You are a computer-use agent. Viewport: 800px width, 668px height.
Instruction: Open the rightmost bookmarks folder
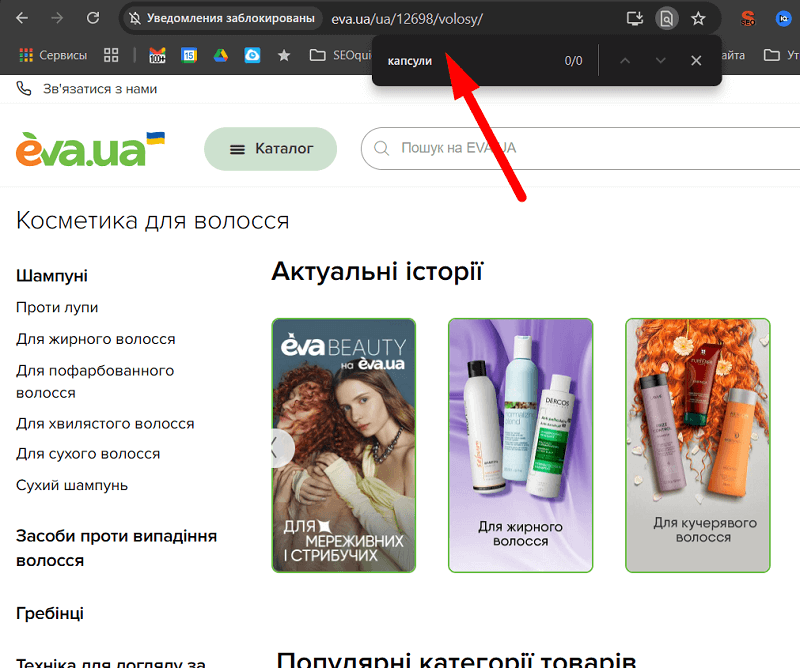pos(781,55)
